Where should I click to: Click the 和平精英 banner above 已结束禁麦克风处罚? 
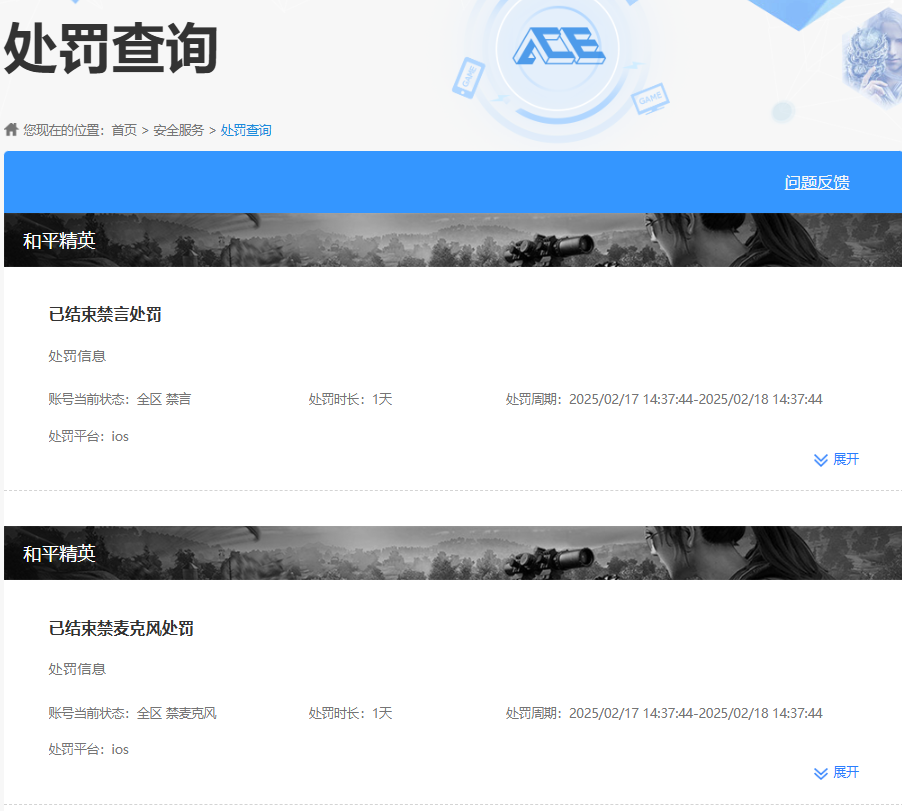click(x=453, y=553)
